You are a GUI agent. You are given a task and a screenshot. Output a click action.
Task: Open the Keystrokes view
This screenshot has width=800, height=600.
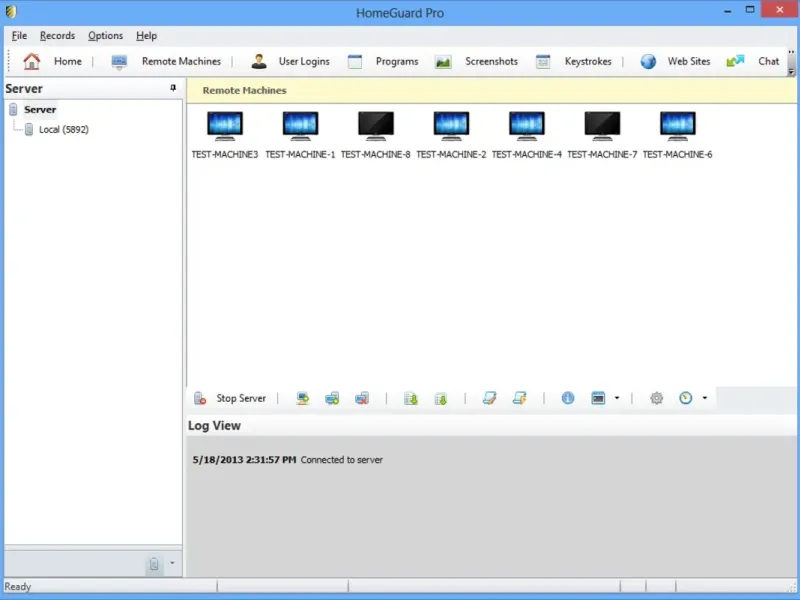click(x=588, y=61)
